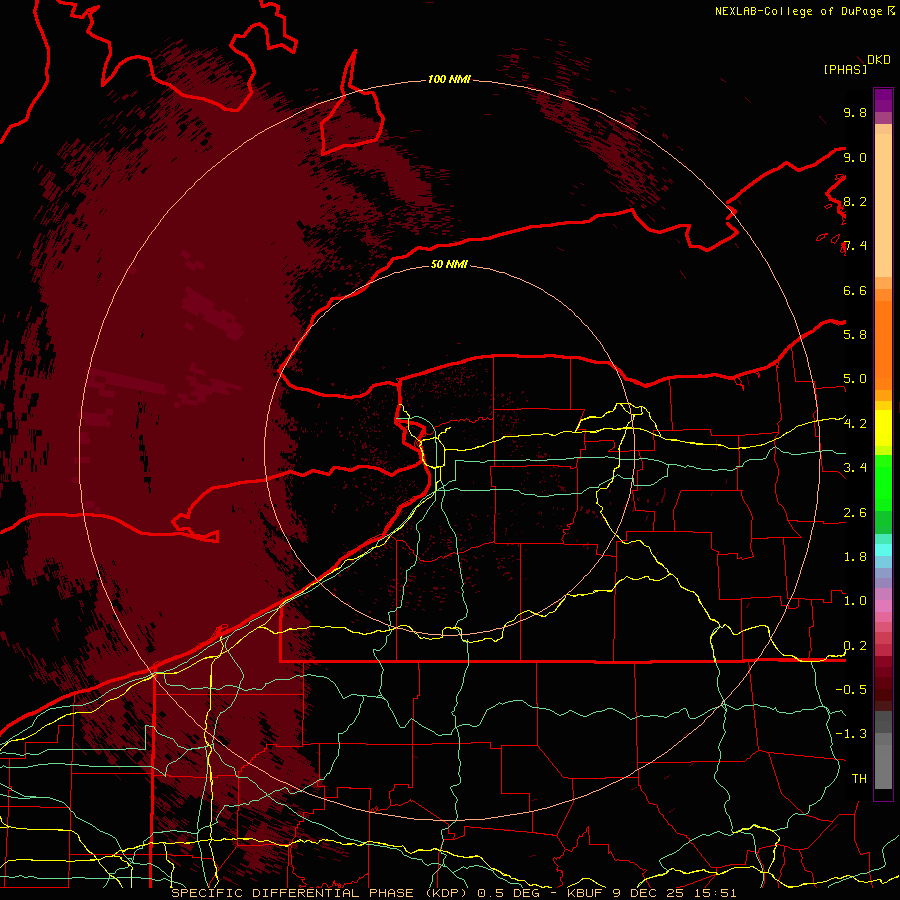The height and width of the screenshot is (900, 900).
Task: Click the 1.8 value on the scale
Action: [x=855, y=557]
